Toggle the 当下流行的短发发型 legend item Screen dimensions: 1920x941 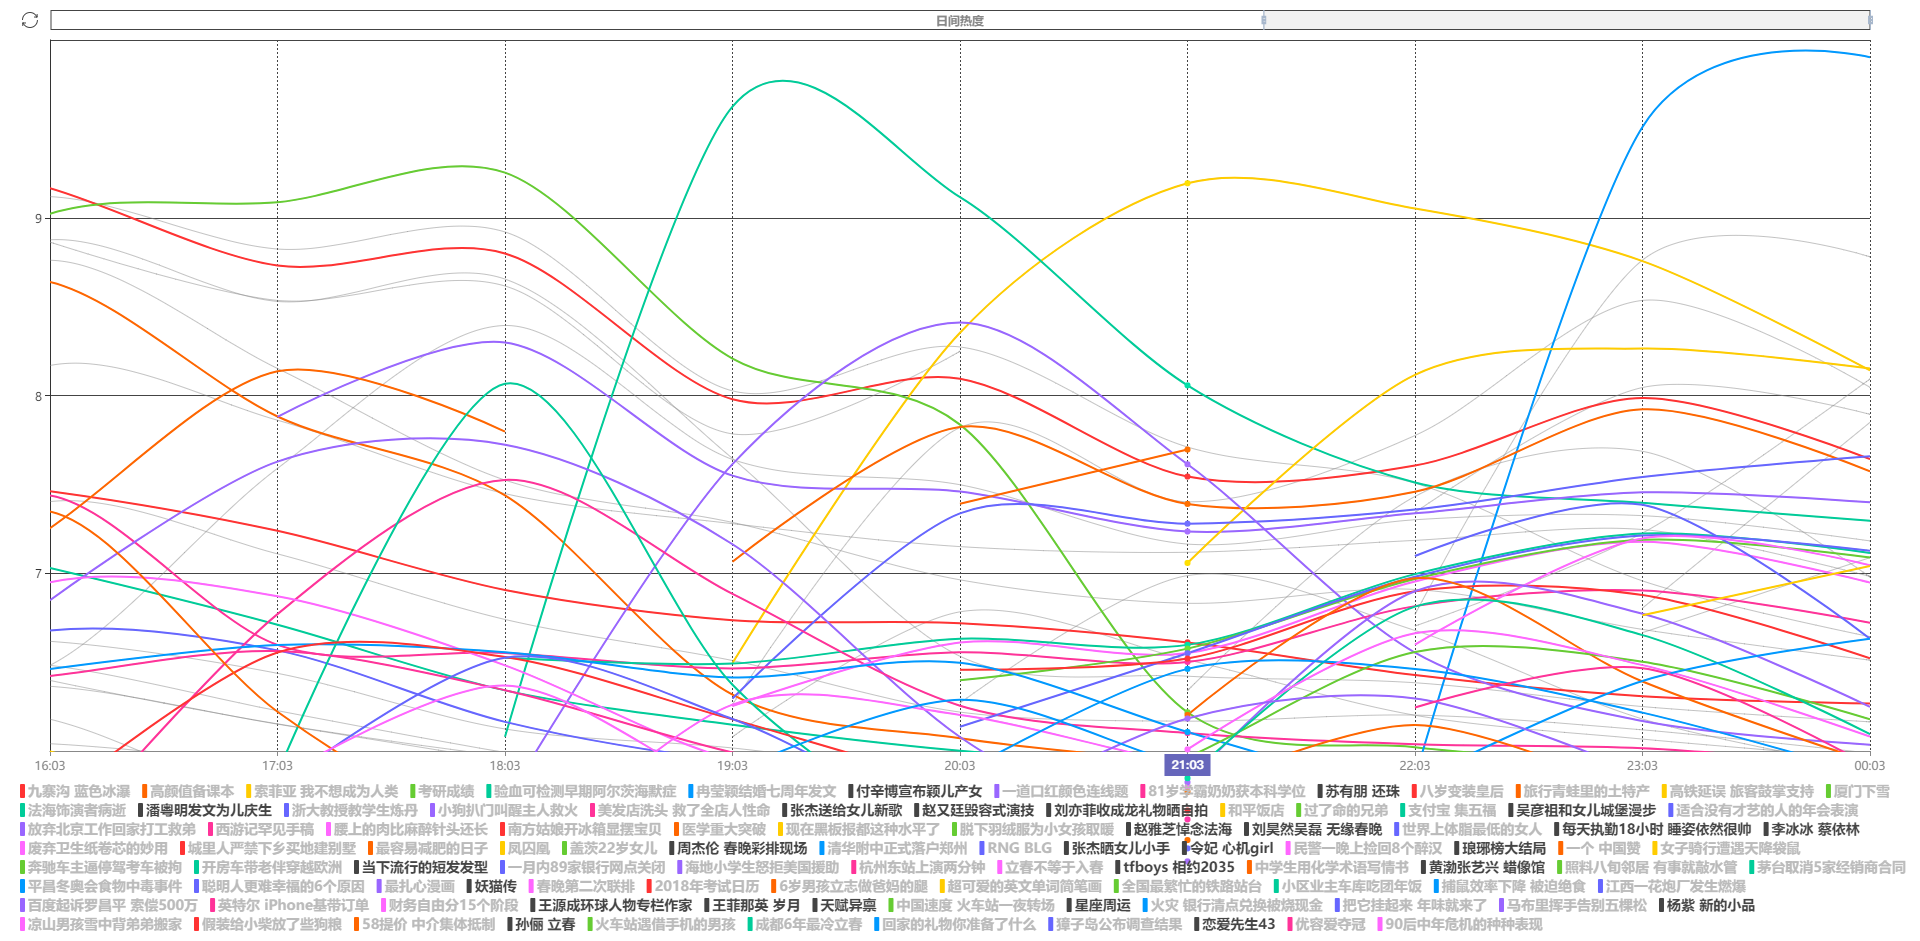pos(420,867)
